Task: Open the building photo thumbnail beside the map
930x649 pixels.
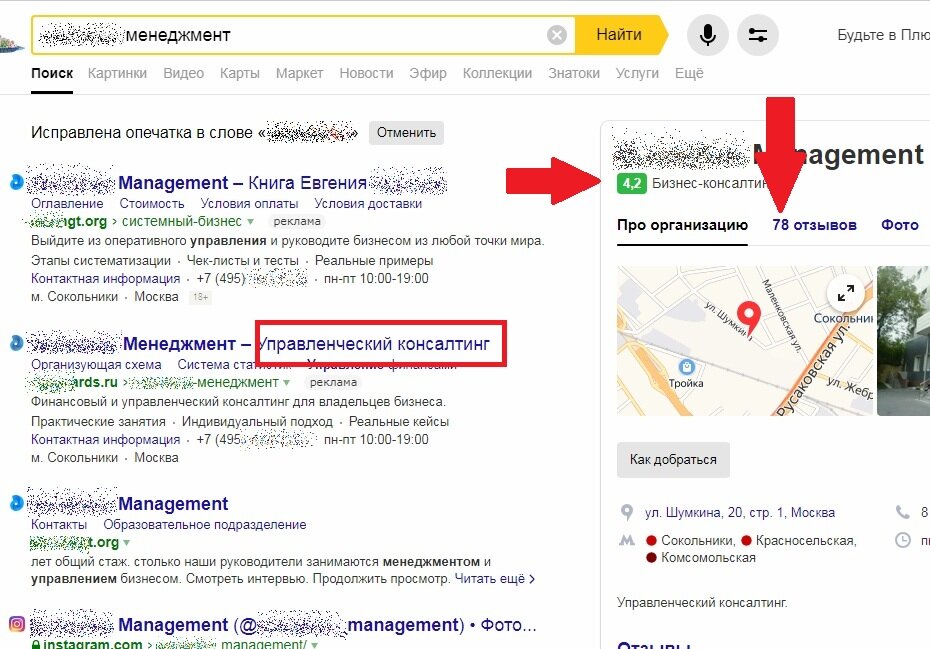Action: (x=903, y=341)
